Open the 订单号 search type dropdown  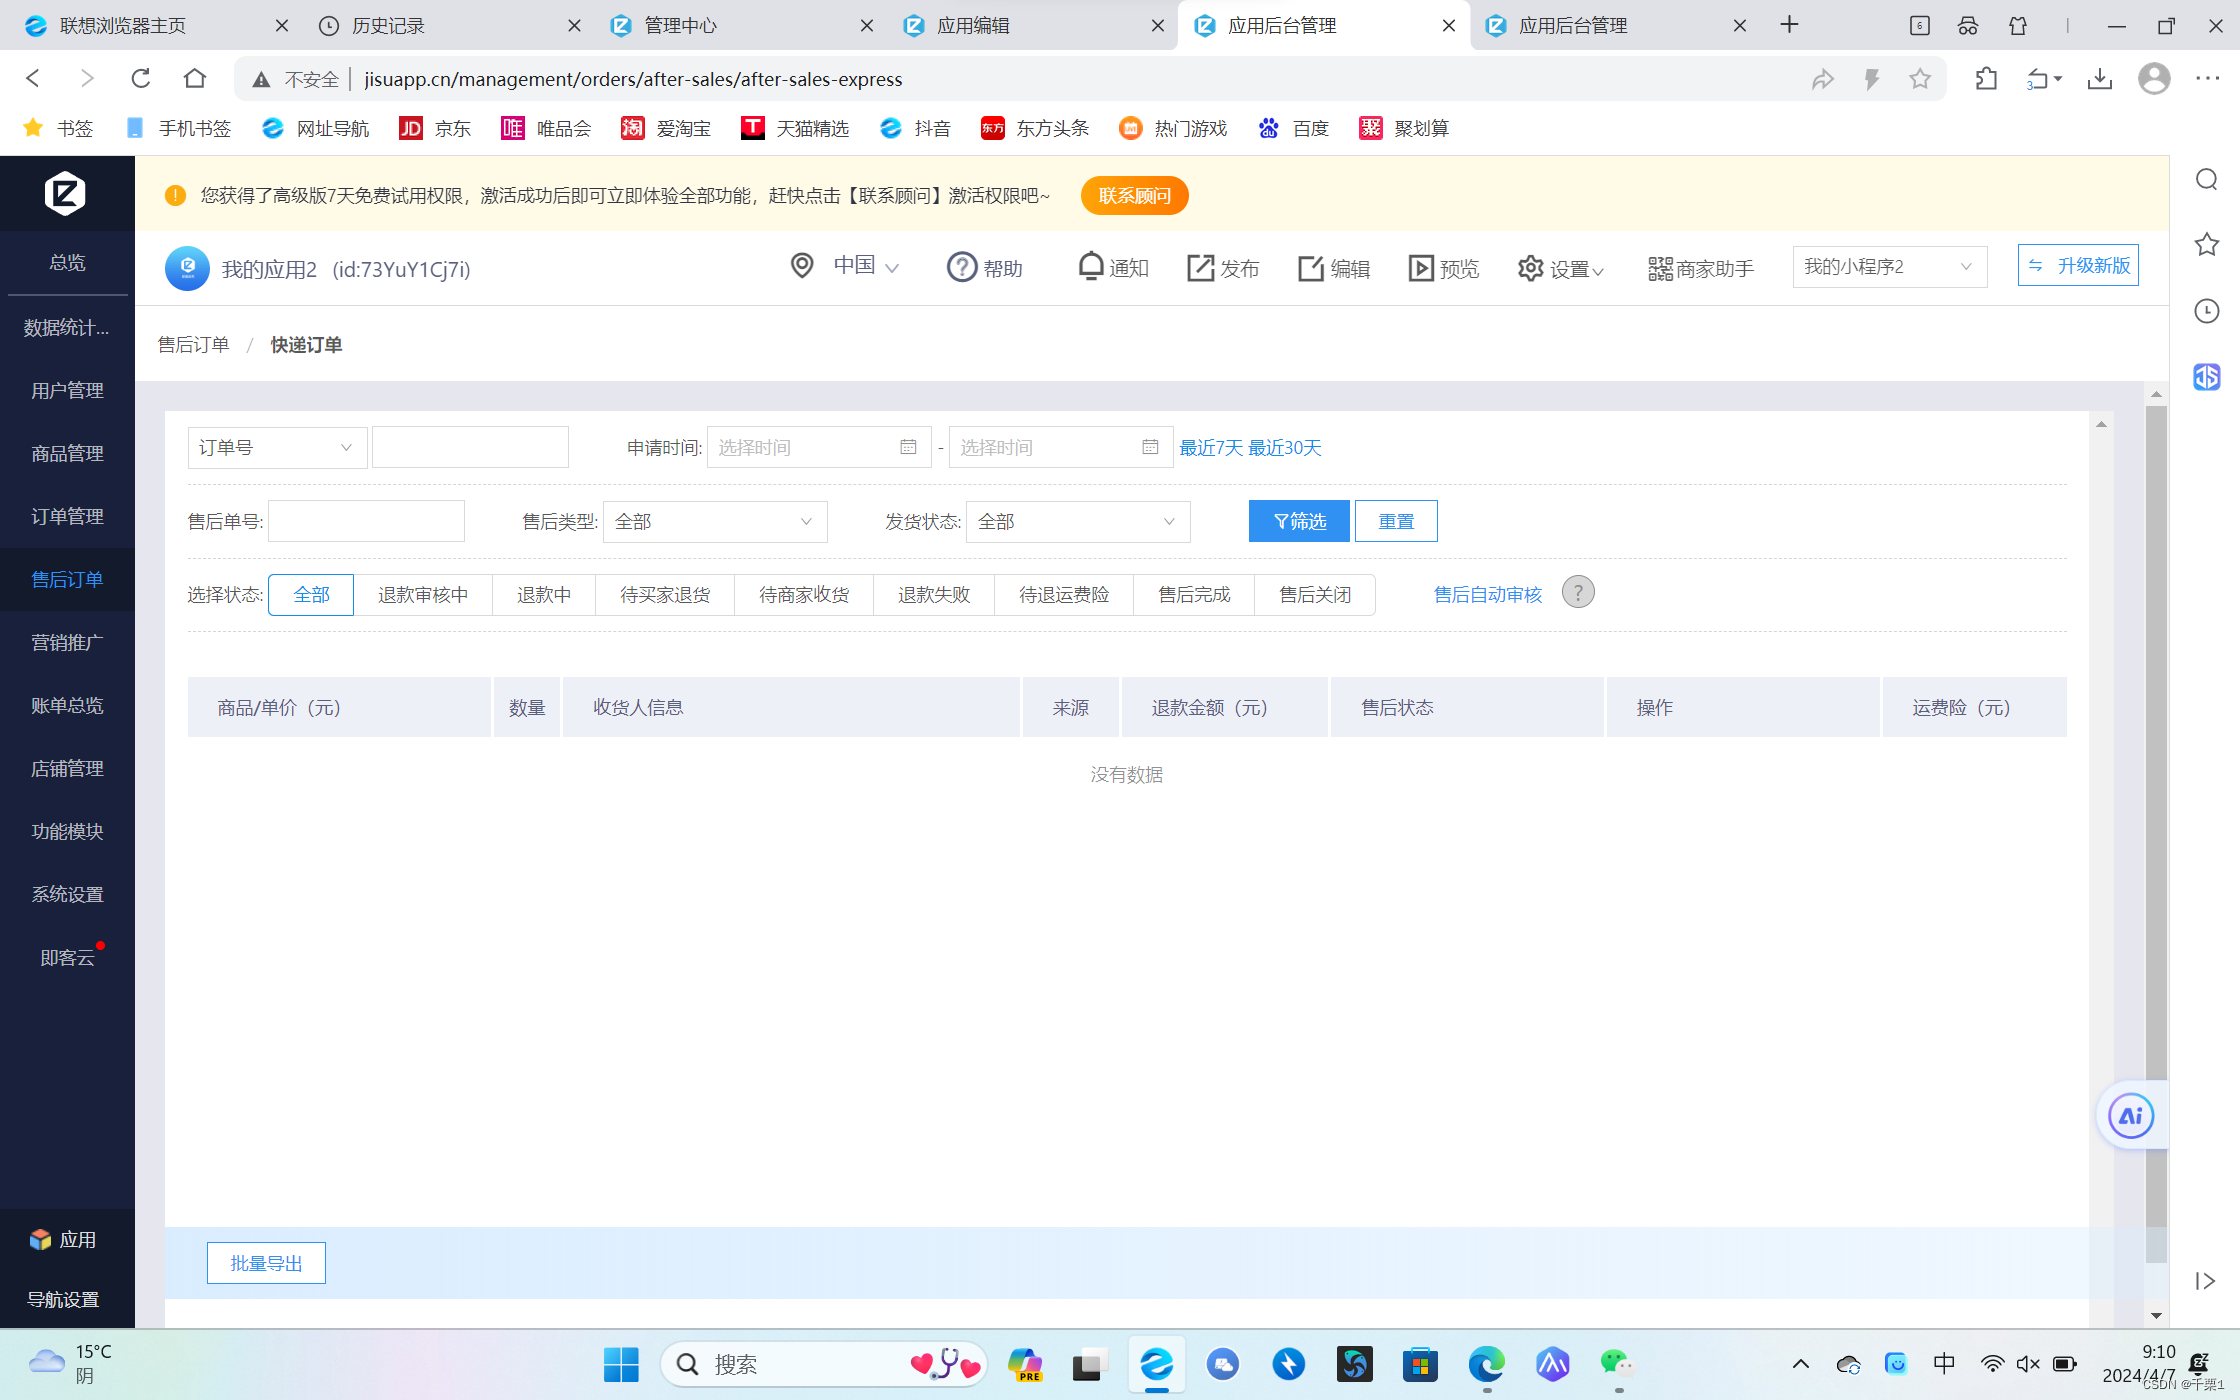point(276,448)
